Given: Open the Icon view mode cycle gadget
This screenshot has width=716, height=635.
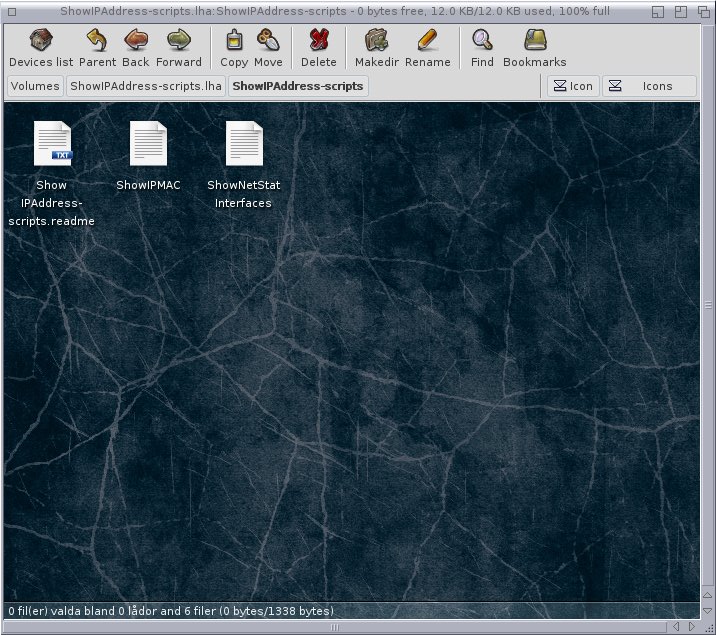Looking at the screenshot, I should tap(574, 86).
